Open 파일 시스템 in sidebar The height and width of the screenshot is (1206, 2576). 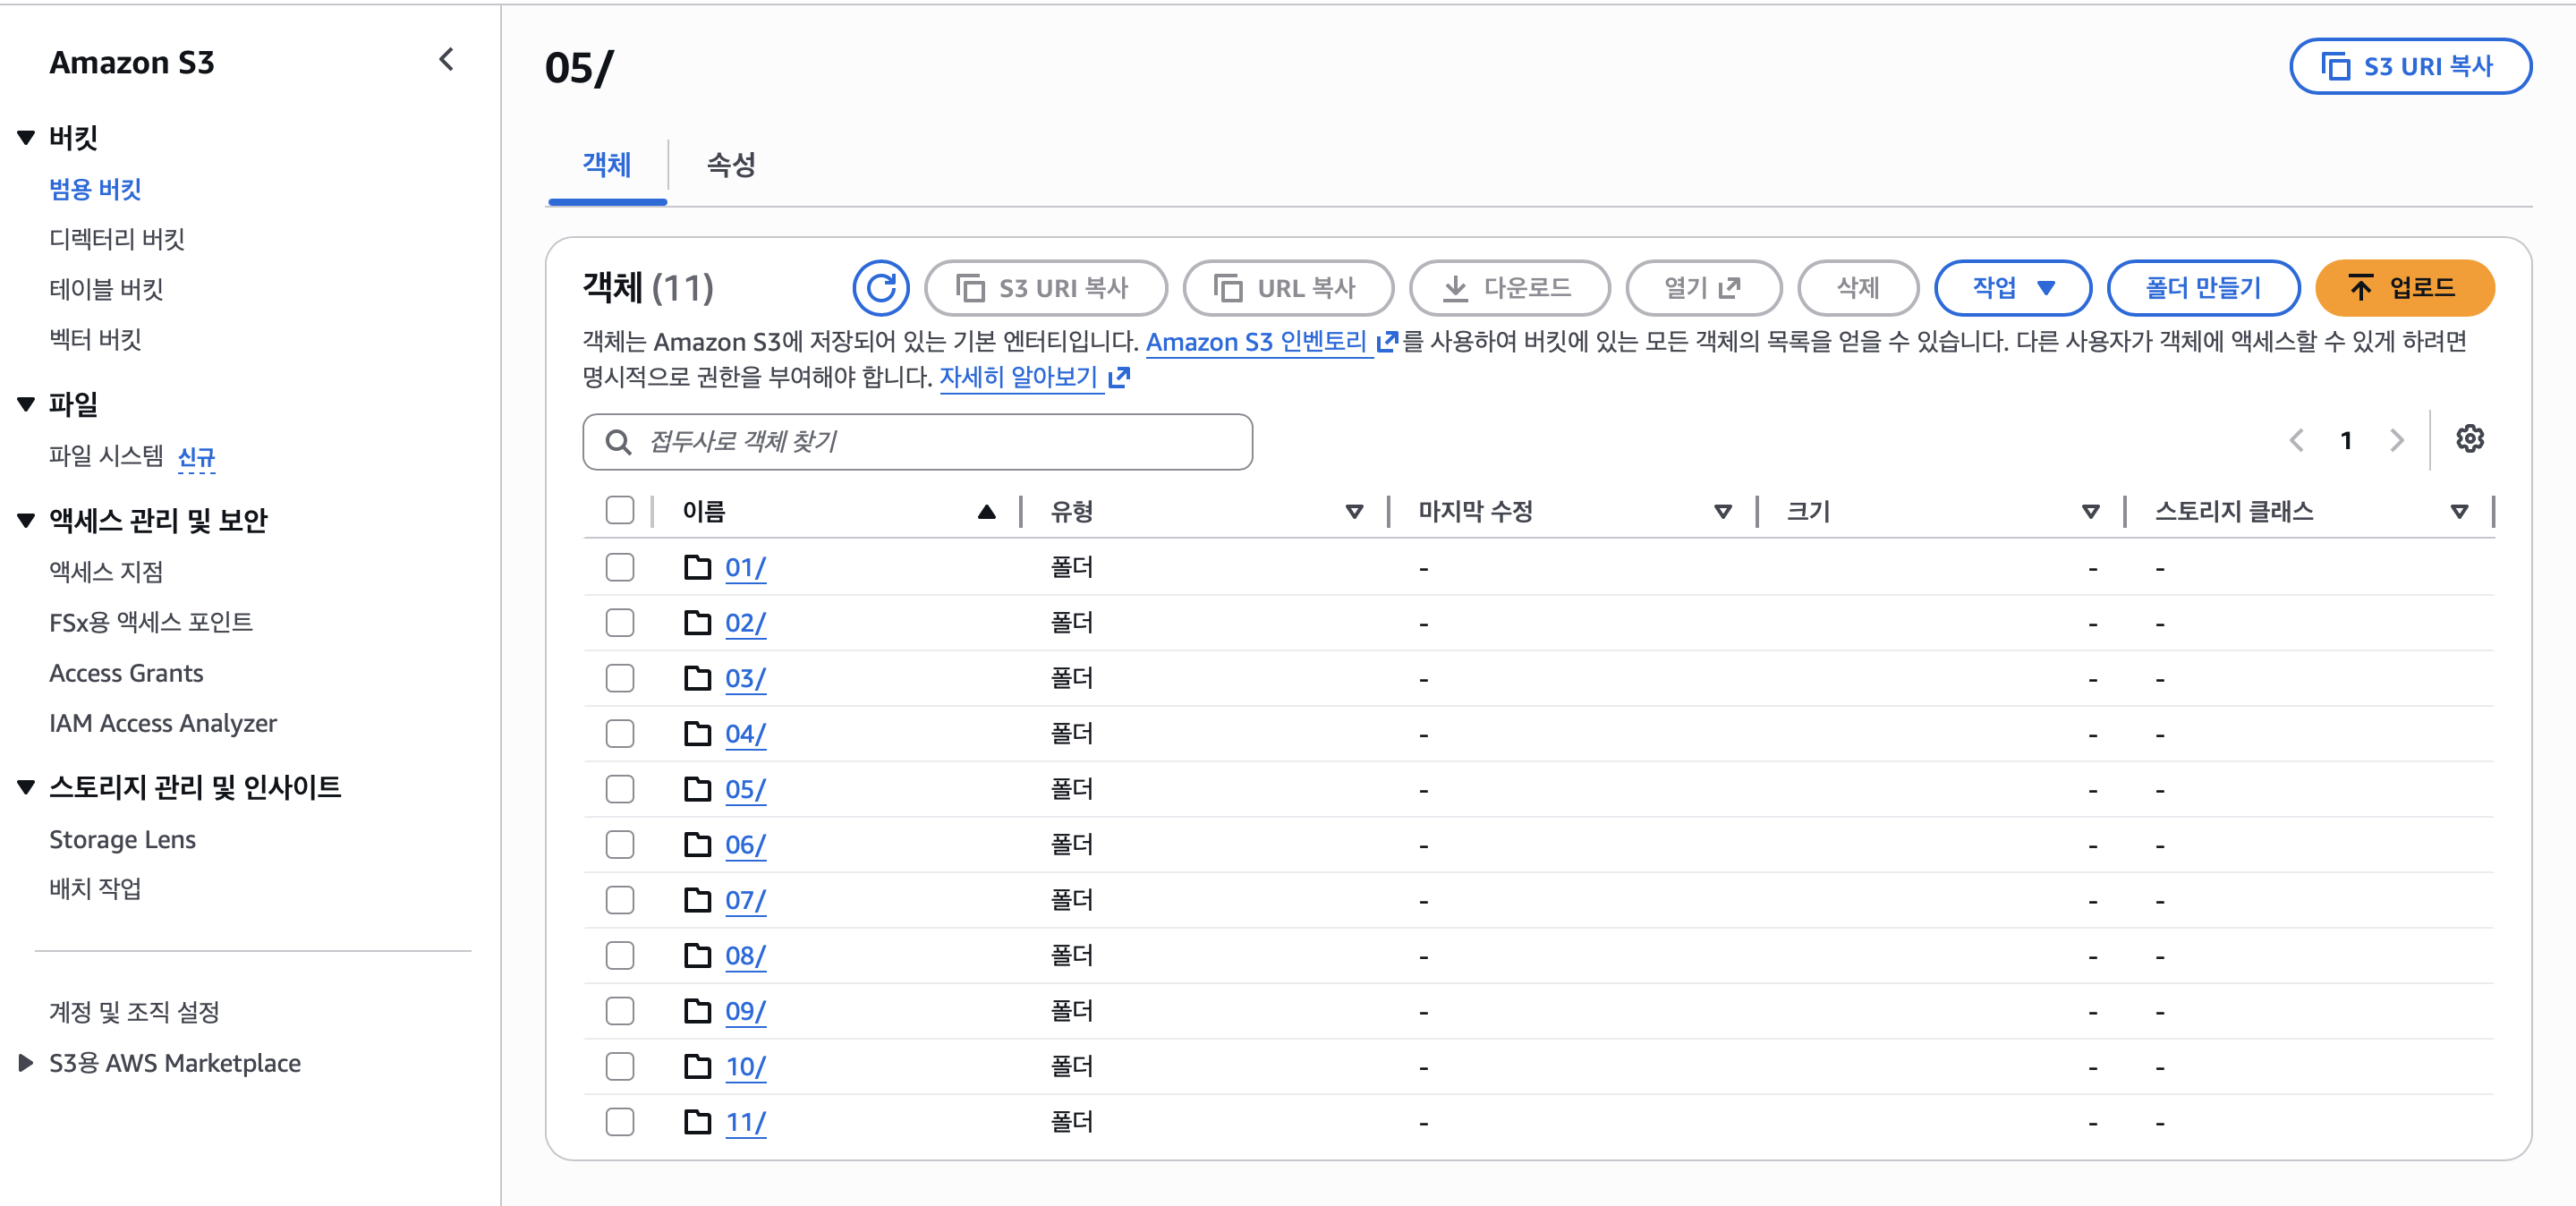coord(106,456)
